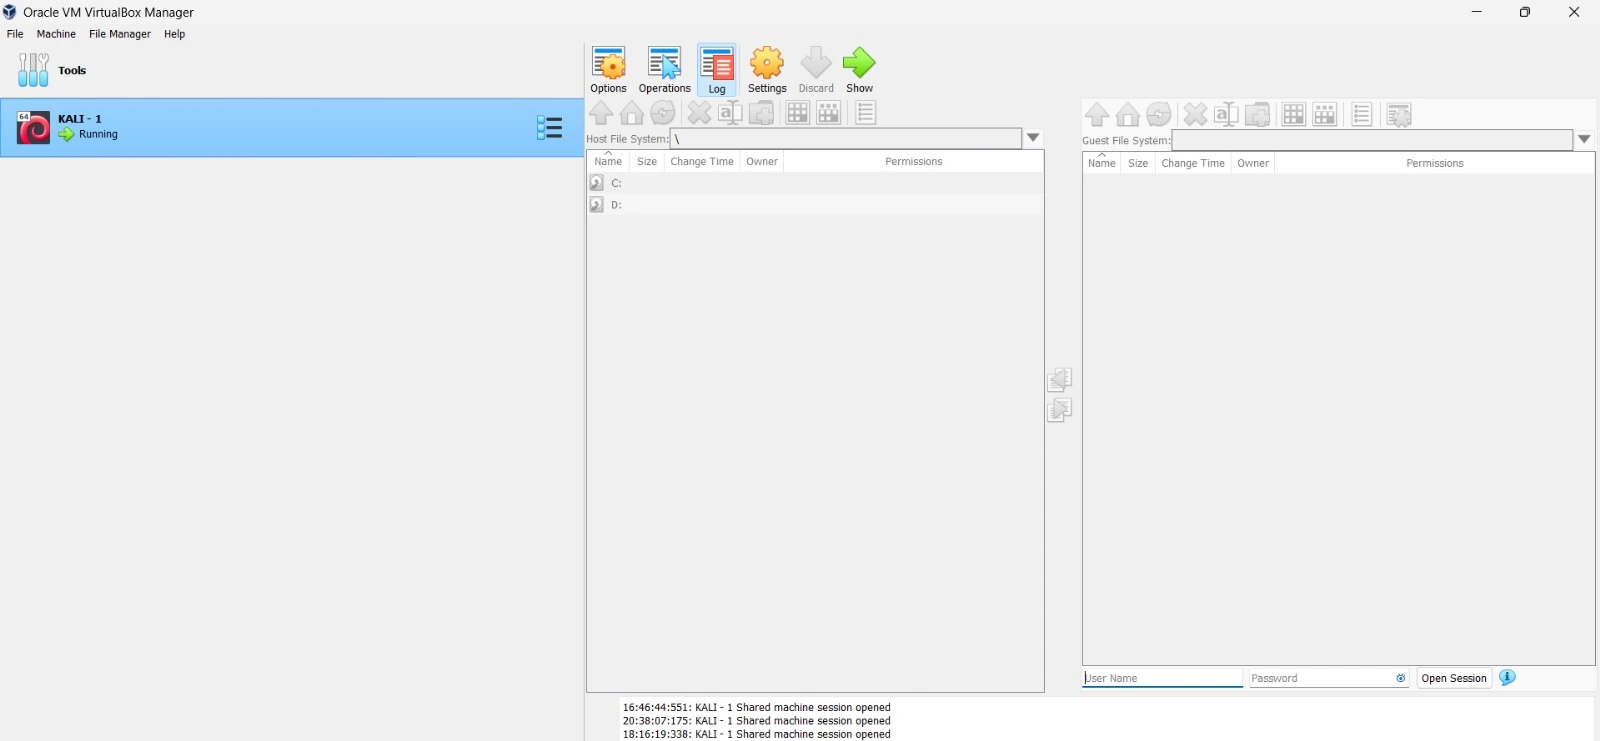Open KALI - 1 machine menu list icon

pos(549,127)
